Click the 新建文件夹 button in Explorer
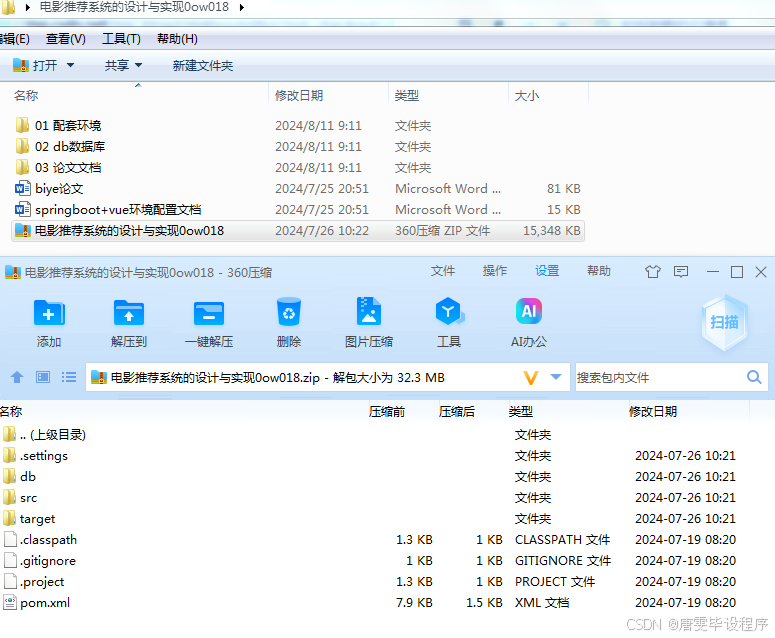Image resolution: width=775 pixels, height=638 pixels. point(203,65)
